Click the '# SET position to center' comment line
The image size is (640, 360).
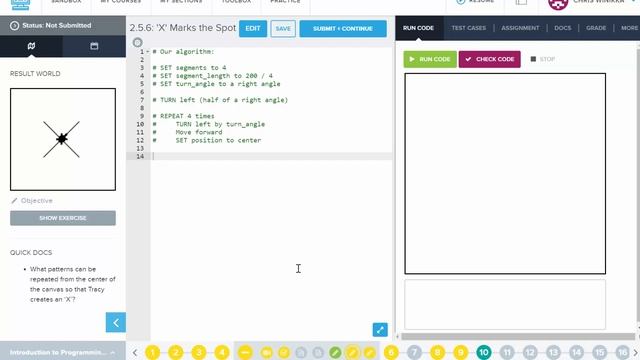coord(207,140)
